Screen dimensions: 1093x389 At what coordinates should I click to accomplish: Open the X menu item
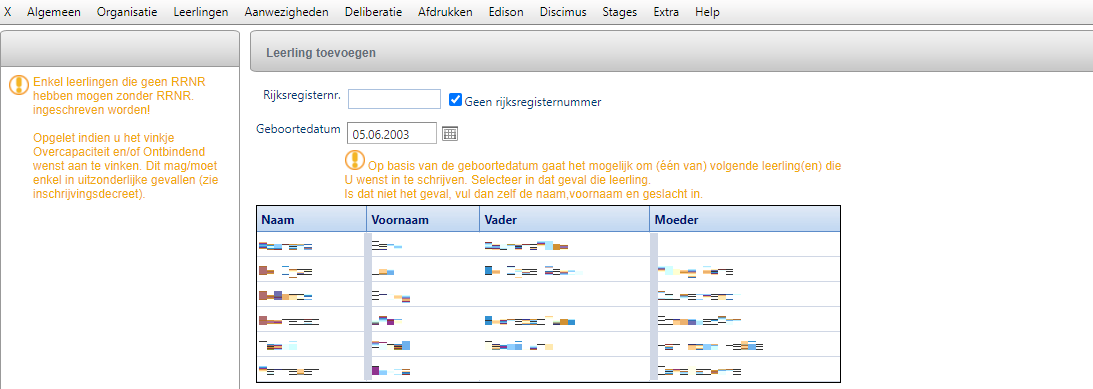tap(8, 12)
